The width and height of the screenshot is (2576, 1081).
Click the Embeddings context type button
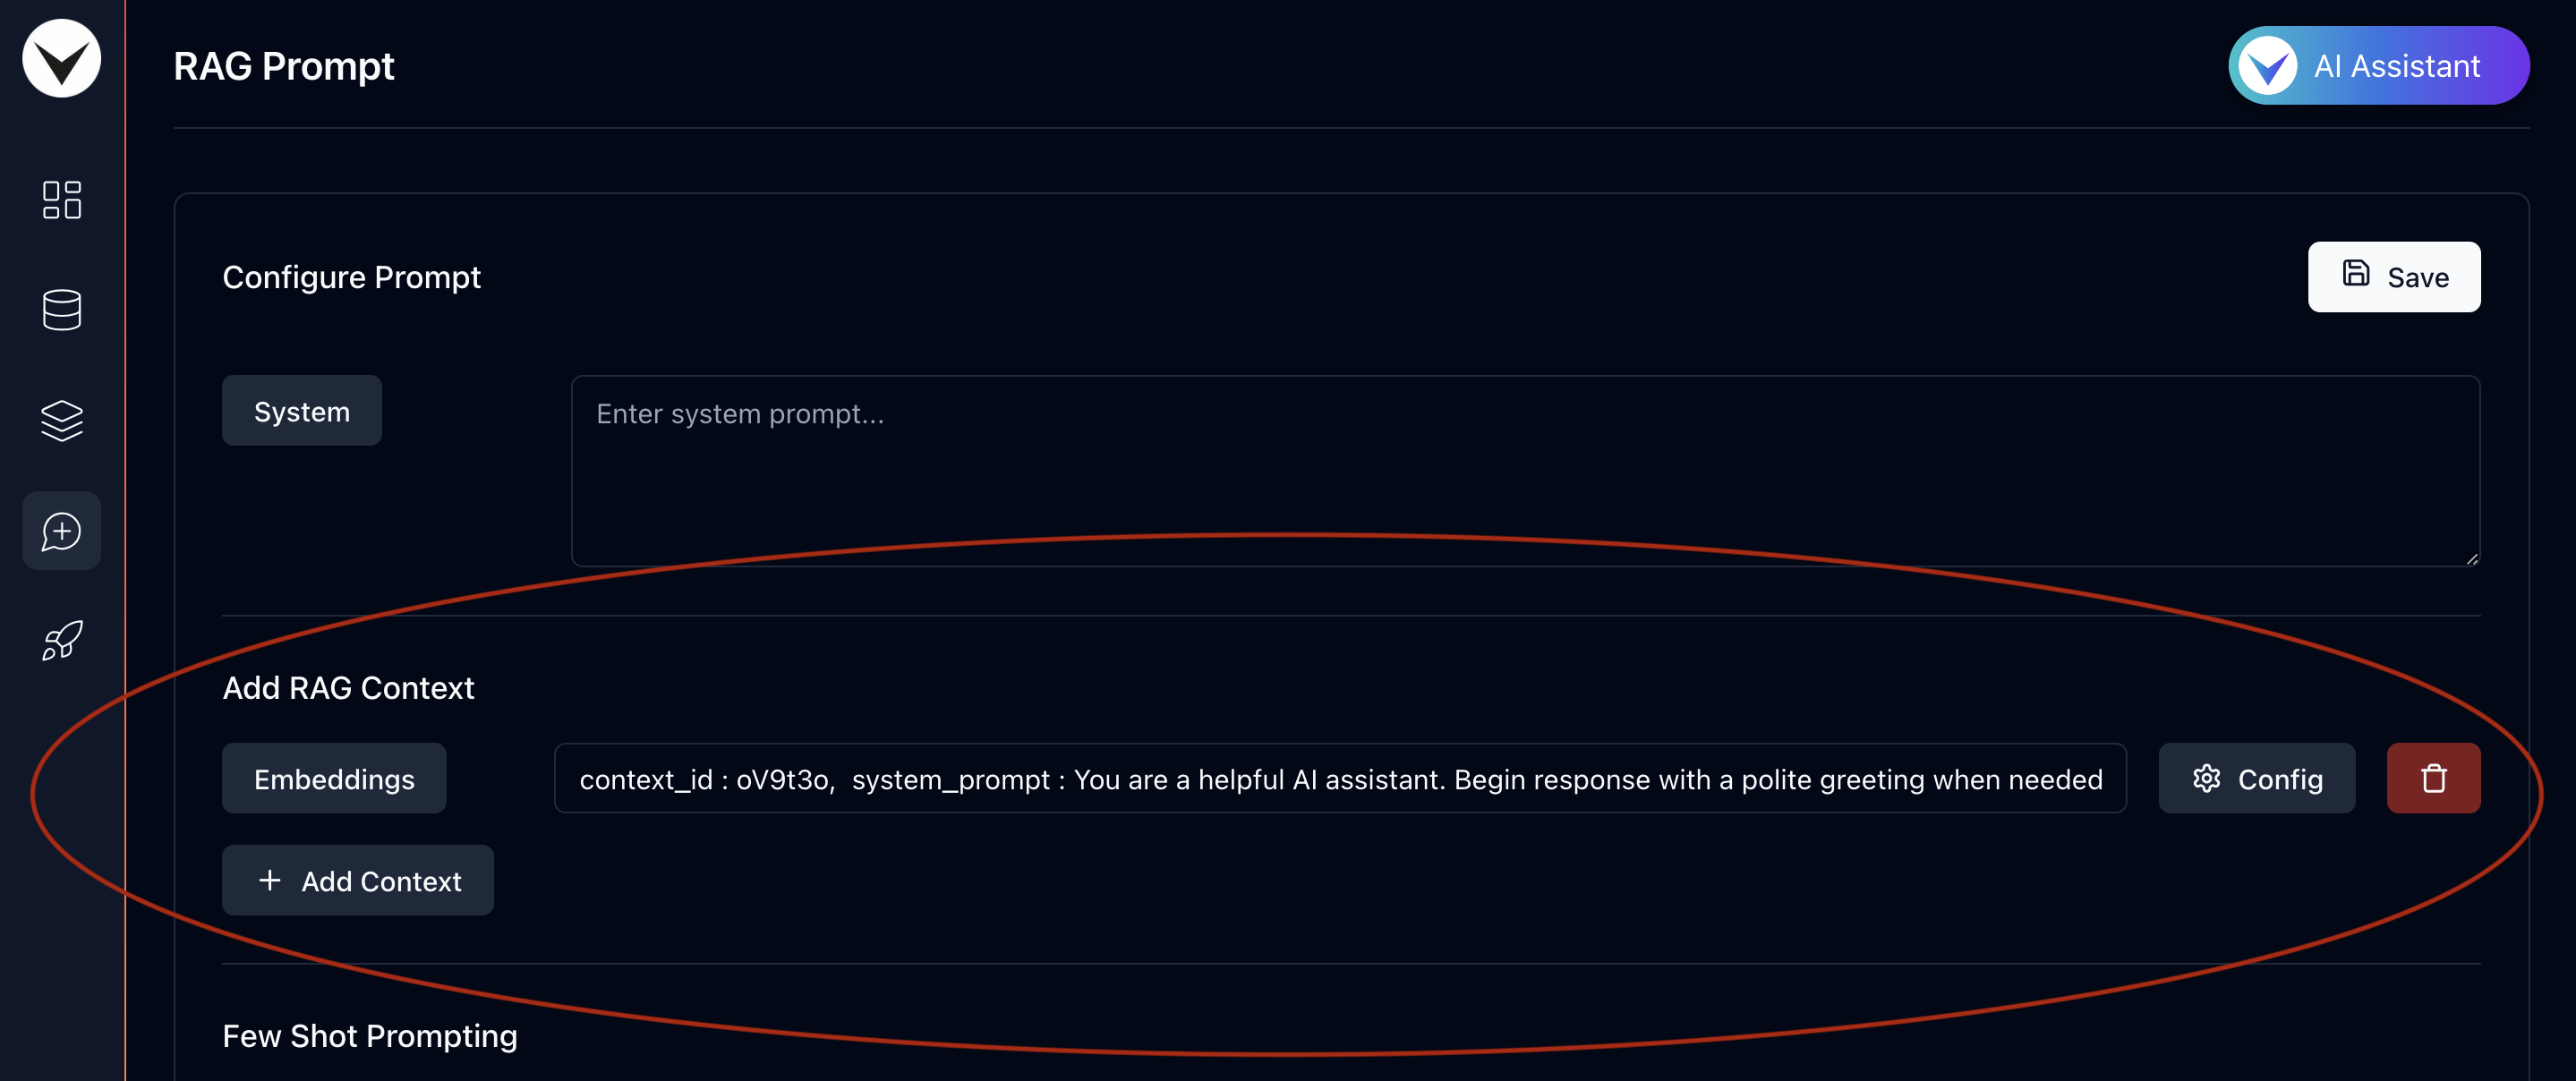tap(334, 777)
